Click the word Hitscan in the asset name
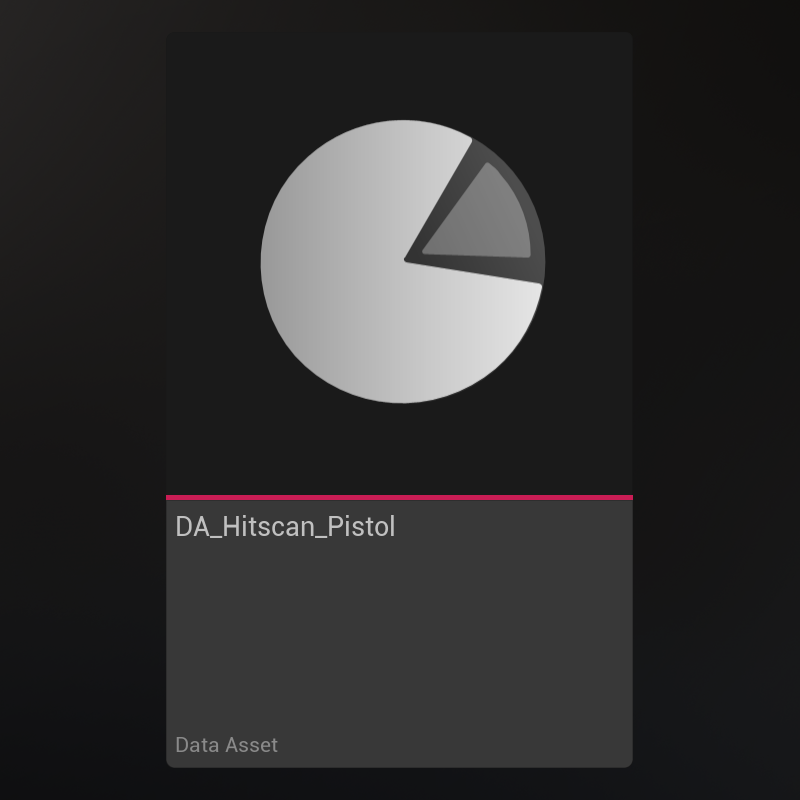Screen dimensions: 800x800 click(269, 527)
